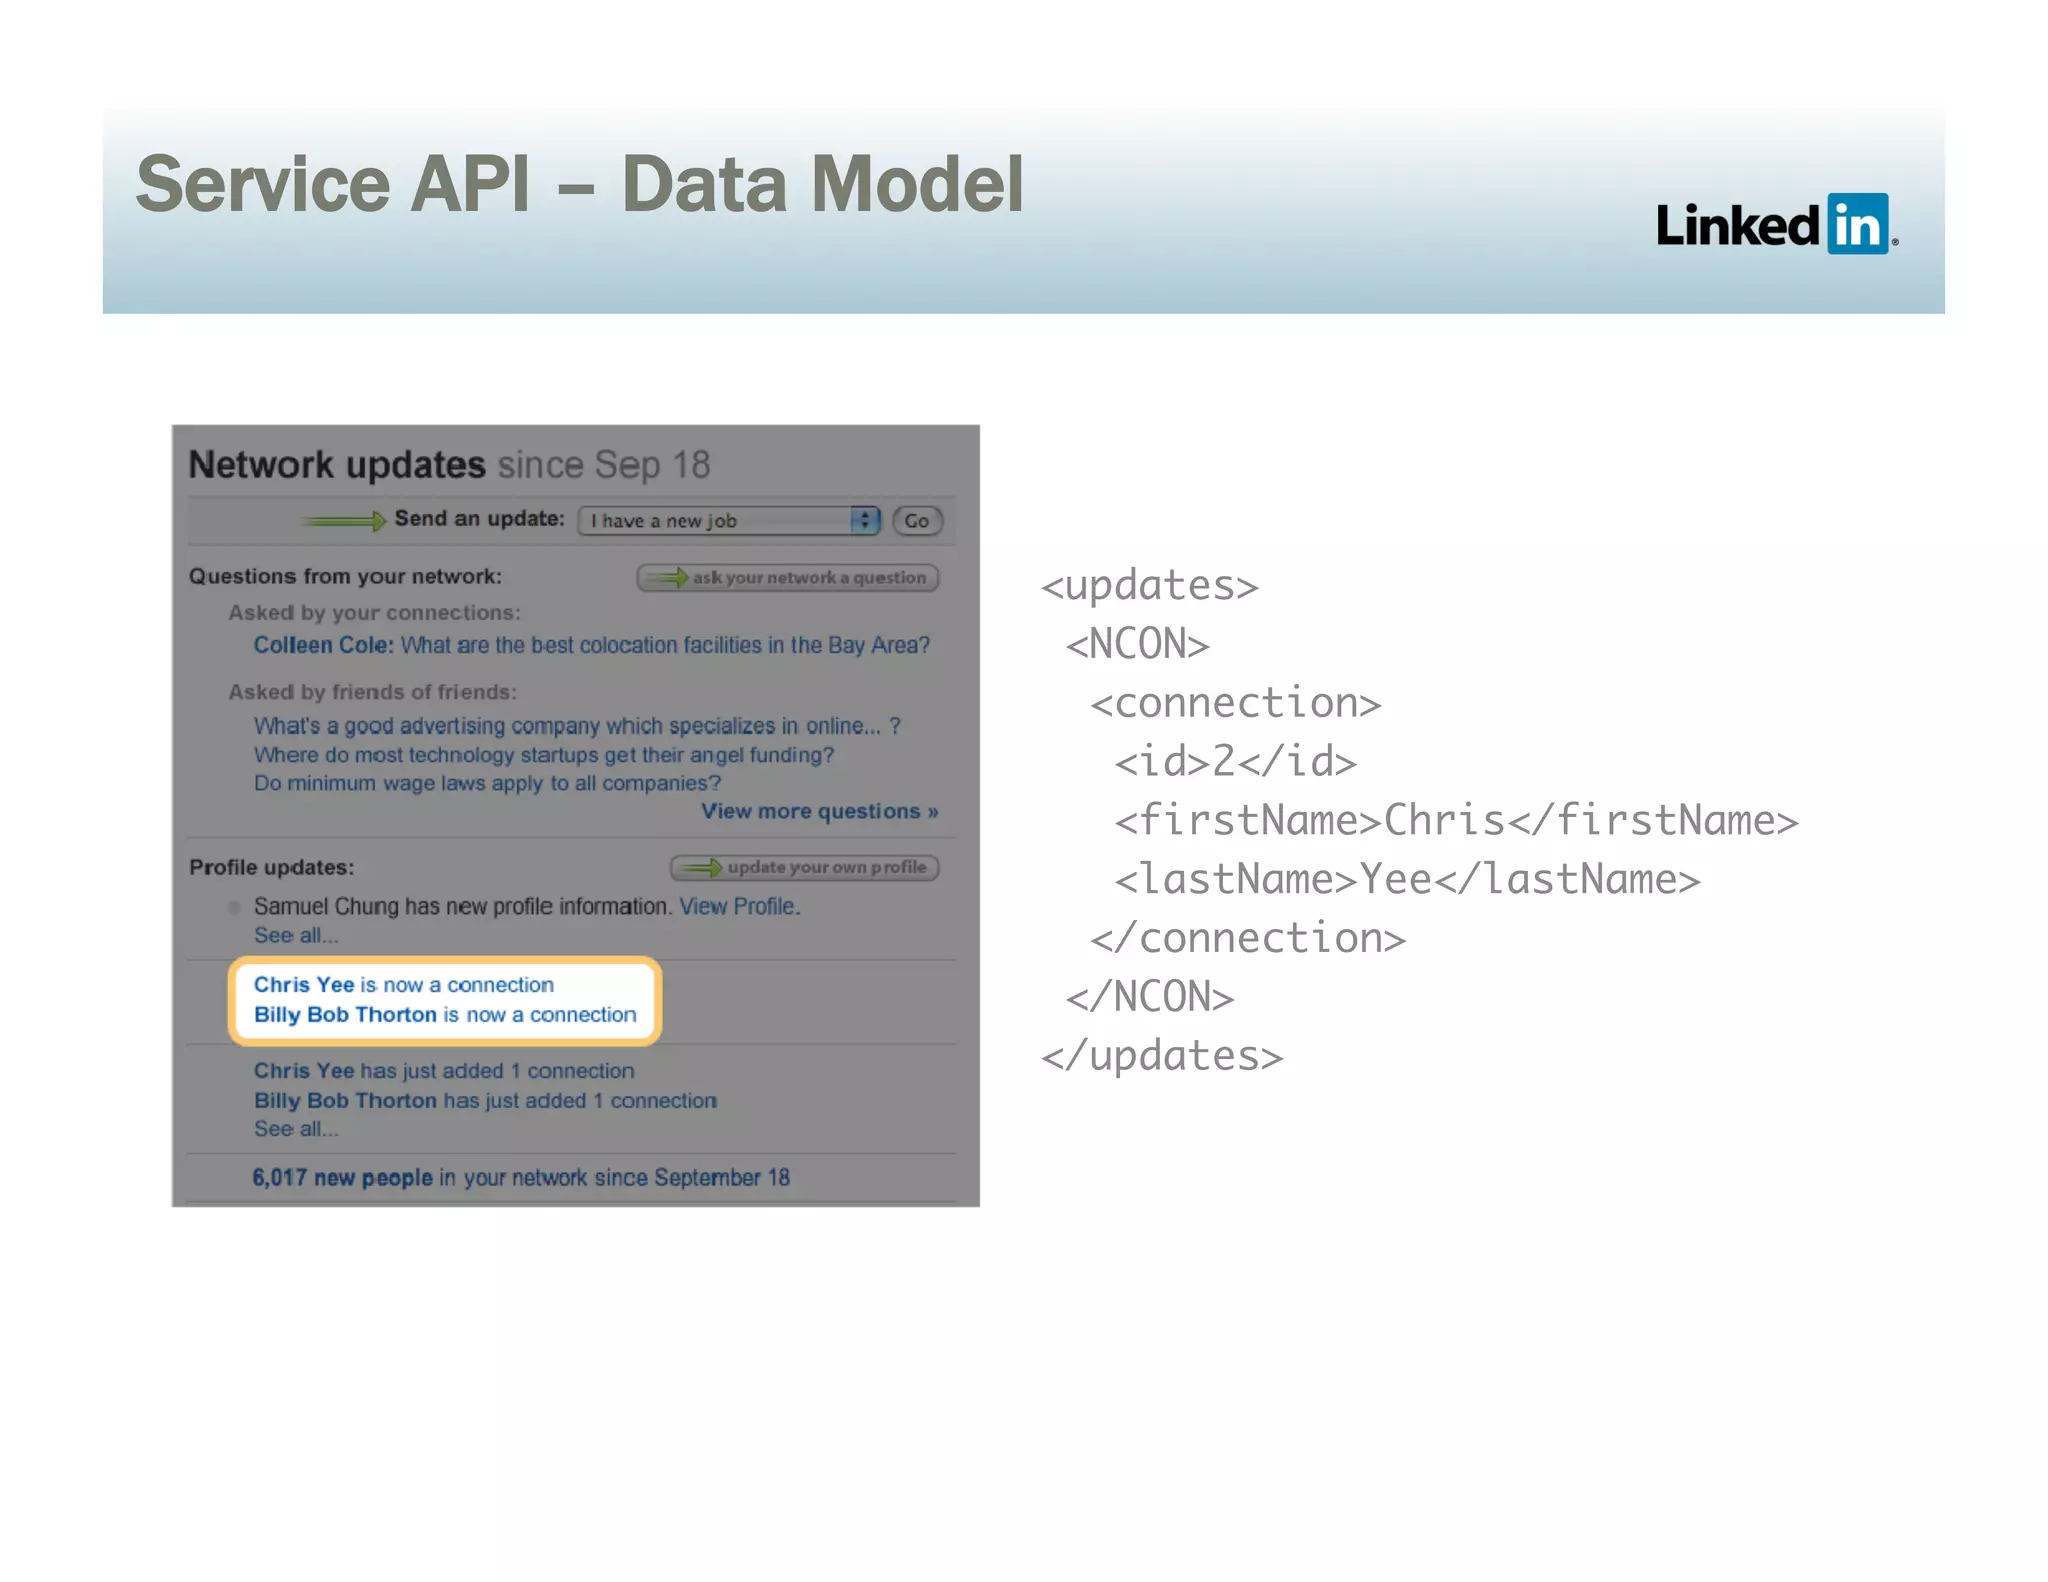2048x1582 pixels.
Task: Click 'See all...' under Profile updates
Action: click(296, 935)
